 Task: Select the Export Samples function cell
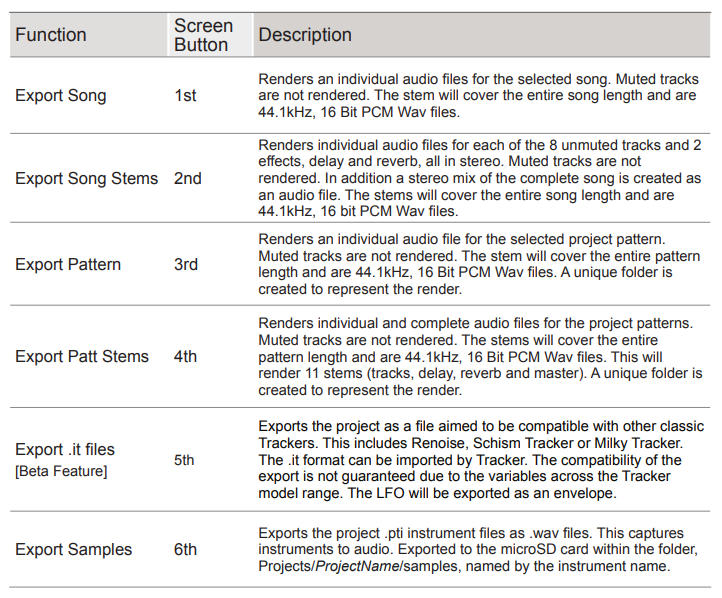74,549
